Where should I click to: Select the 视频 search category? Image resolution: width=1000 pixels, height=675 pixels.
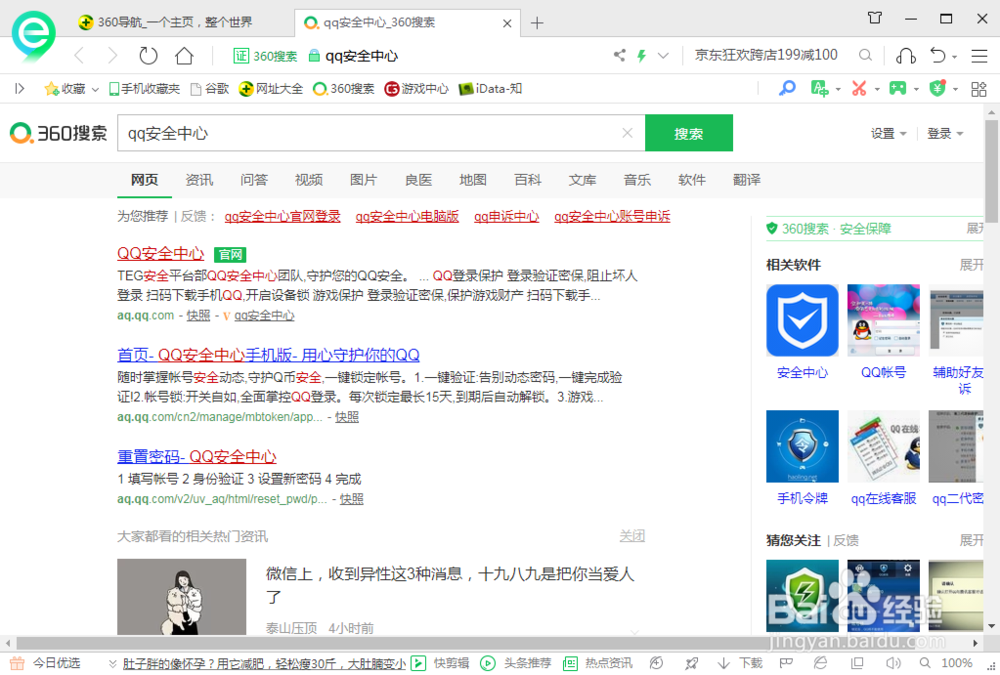coord(309,180)
